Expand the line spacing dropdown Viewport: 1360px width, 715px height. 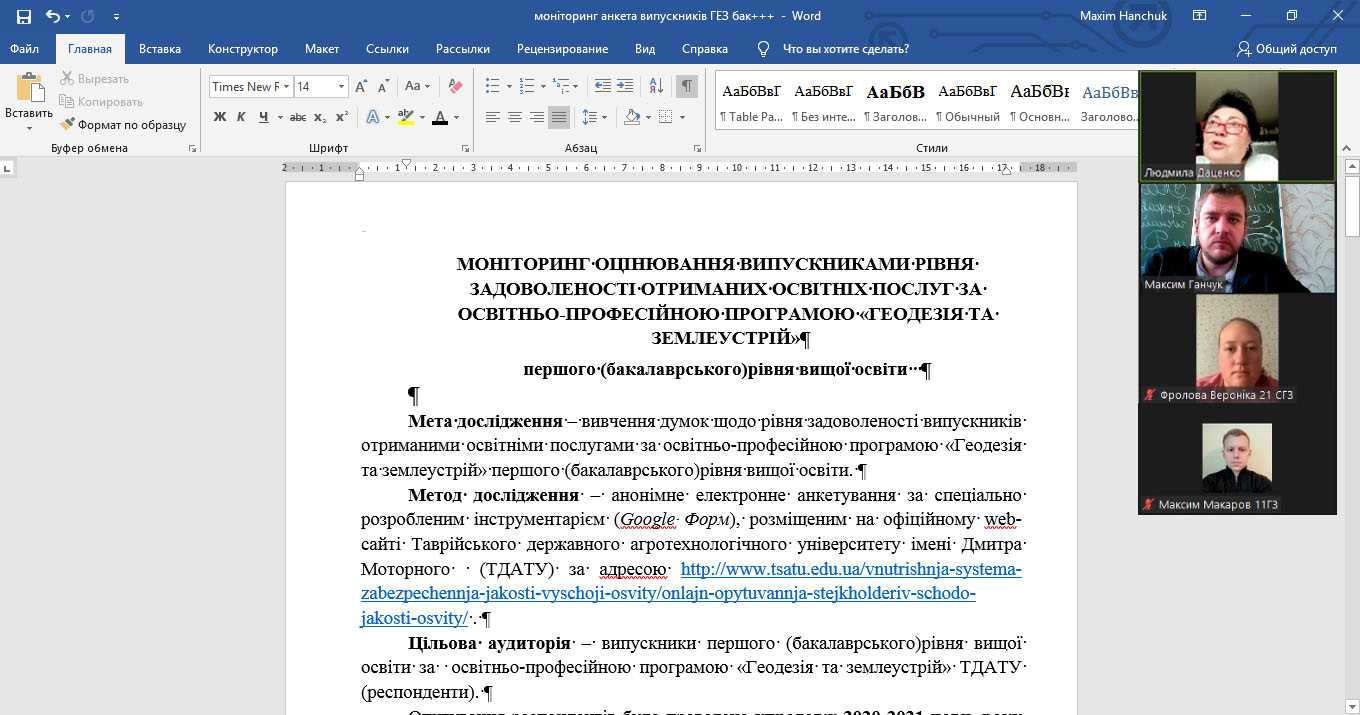pyautogui.click(x=604, y=117)
